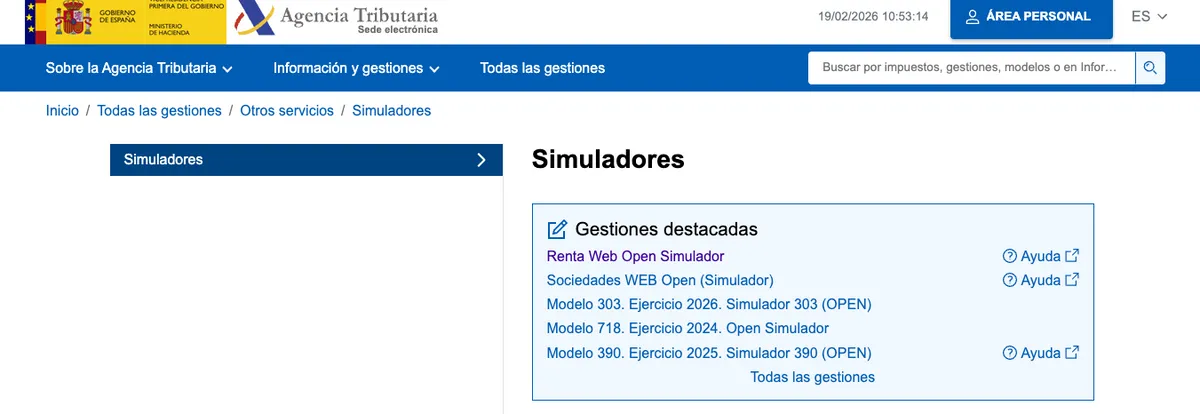Click the Agencia Tributaria logo
The width and height of the screenshot is (1200, 414).
click(x=340, y=21)
